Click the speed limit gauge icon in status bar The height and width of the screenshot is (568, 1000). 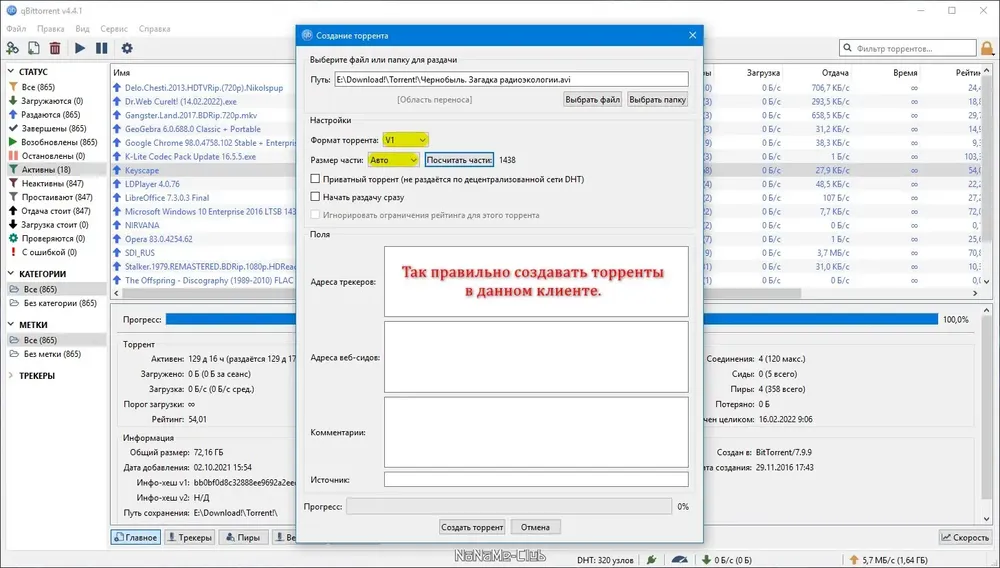pyautogui.click(x=680, y=560)
